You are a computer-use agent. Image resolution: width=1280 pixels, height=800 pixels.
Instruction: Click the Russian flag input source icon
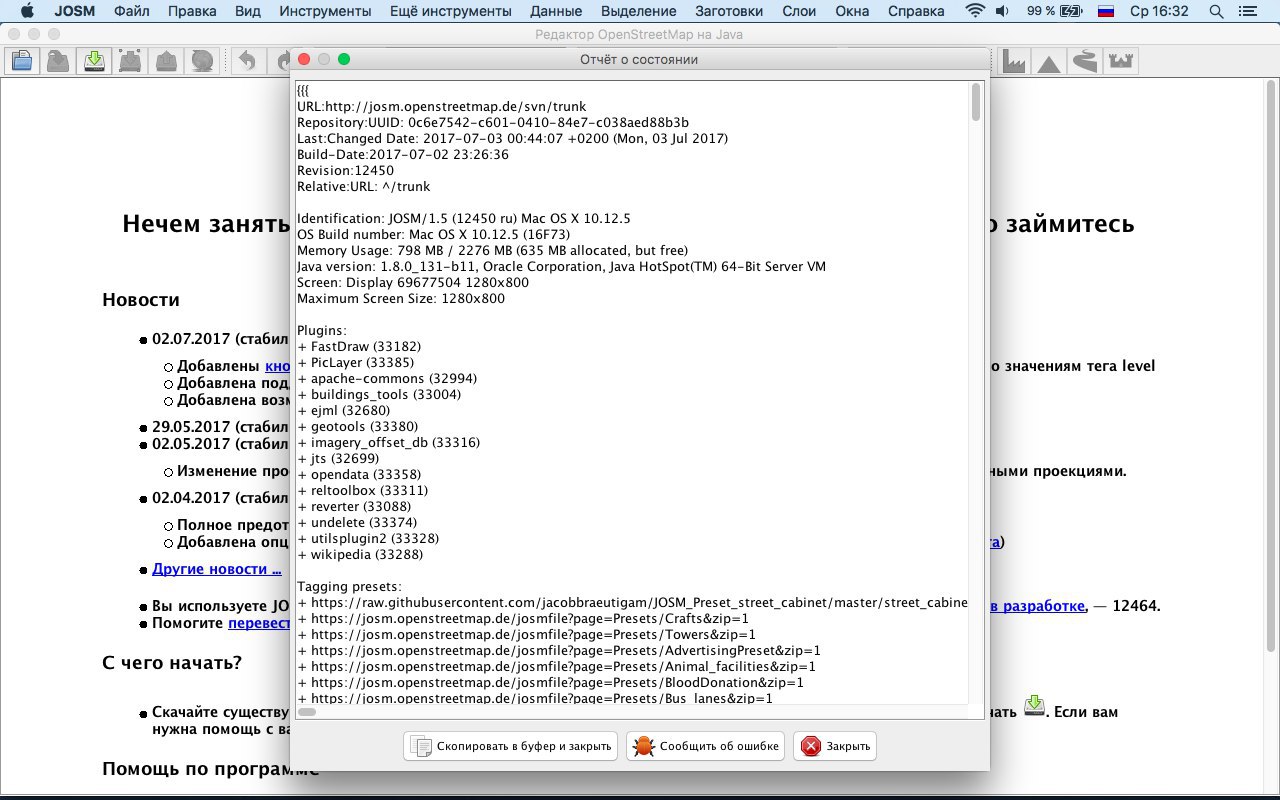tap(1106, 11)
